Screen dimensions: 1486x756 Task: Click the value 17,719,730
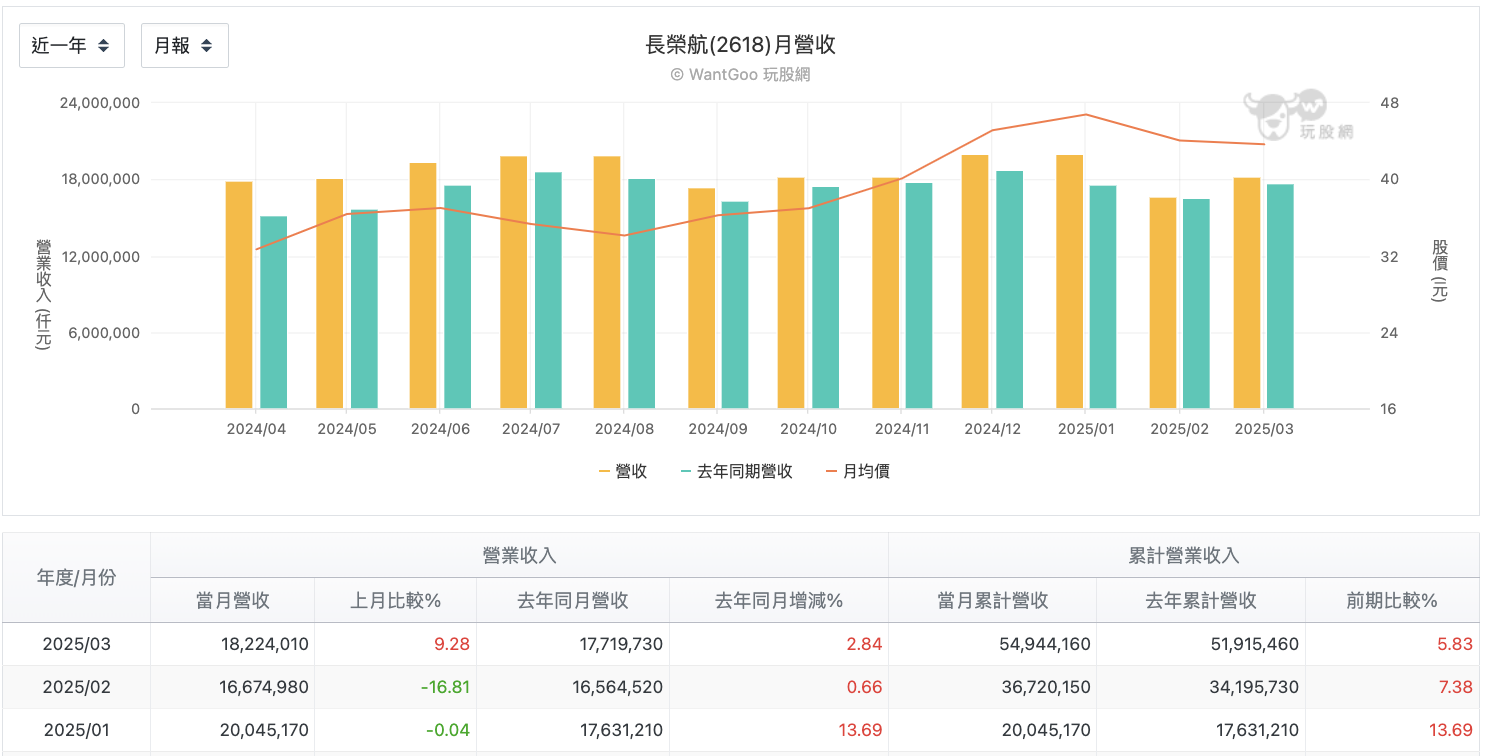click(619, 644)
